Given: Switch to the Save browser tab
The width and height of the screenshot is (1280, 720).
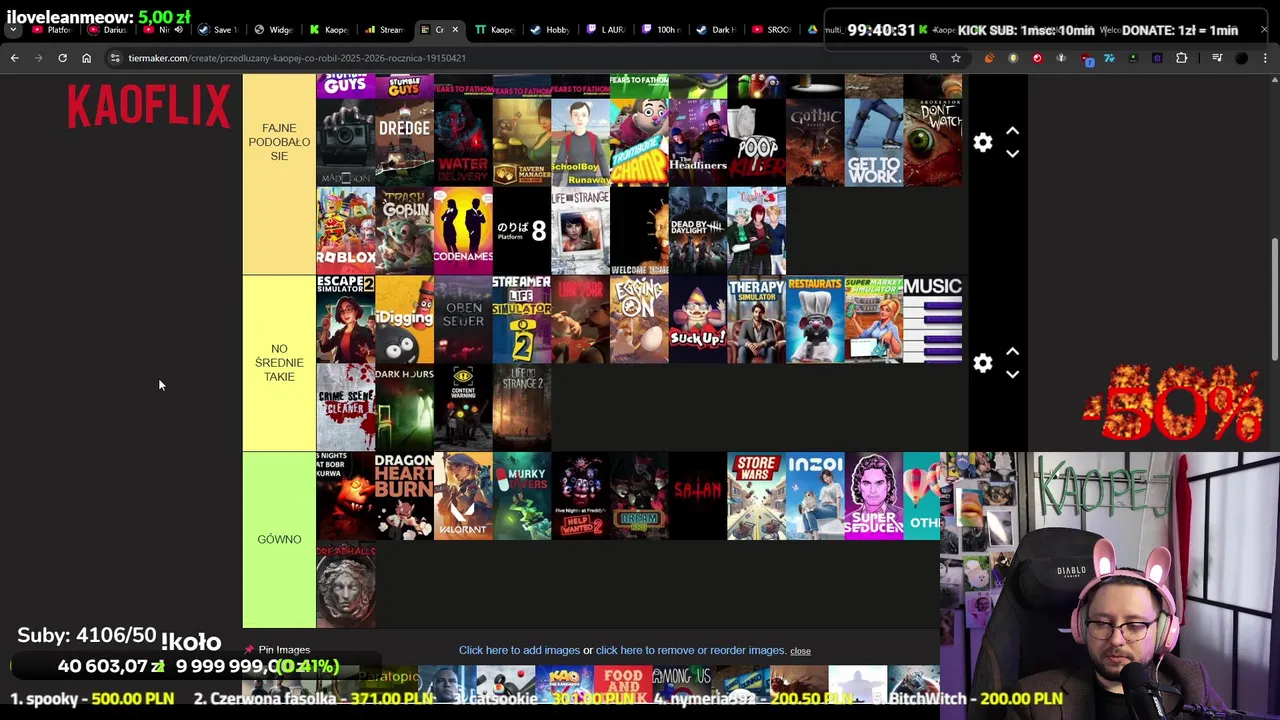Looking at the screenshot, I should (217, 30).
